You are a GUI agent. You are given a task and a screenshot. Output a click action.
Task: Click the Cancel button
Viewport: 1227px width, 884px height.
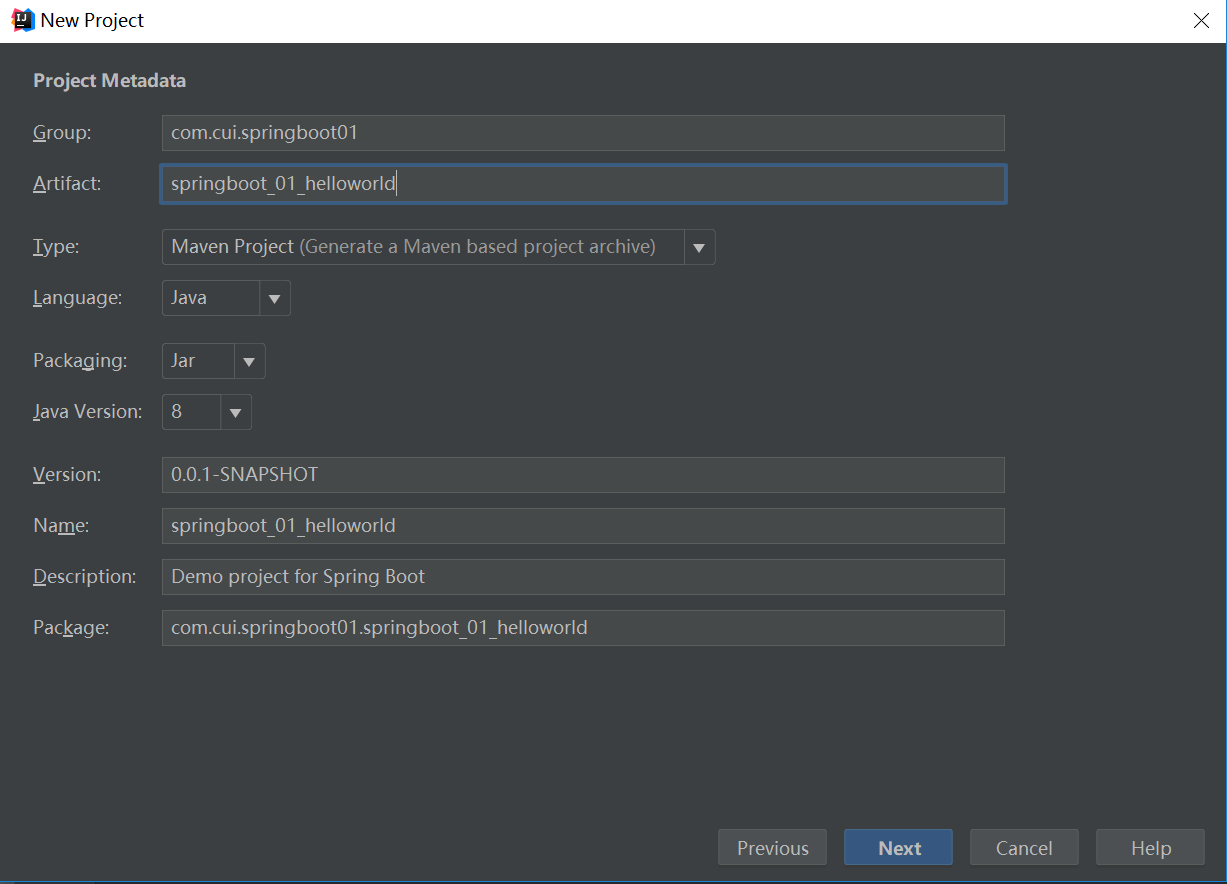[1024, 848]
